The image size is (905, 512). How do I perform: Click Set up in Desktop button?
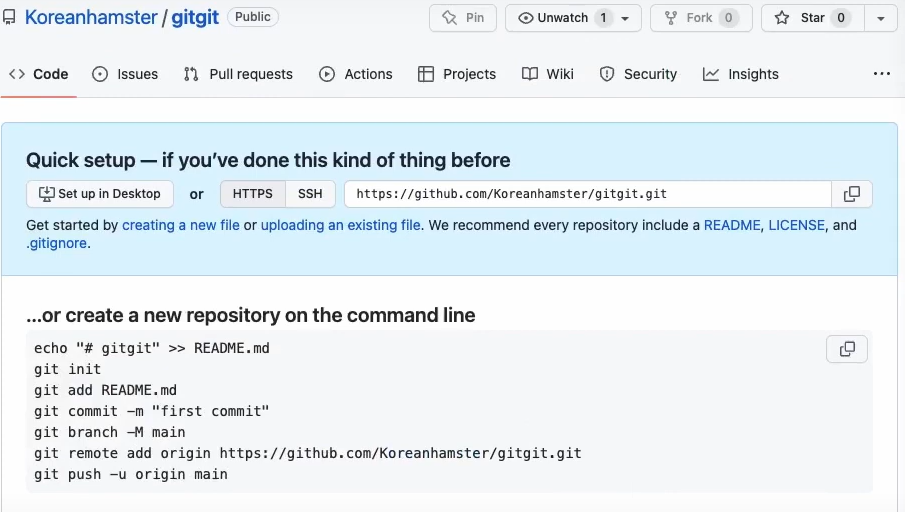(100, 194)
